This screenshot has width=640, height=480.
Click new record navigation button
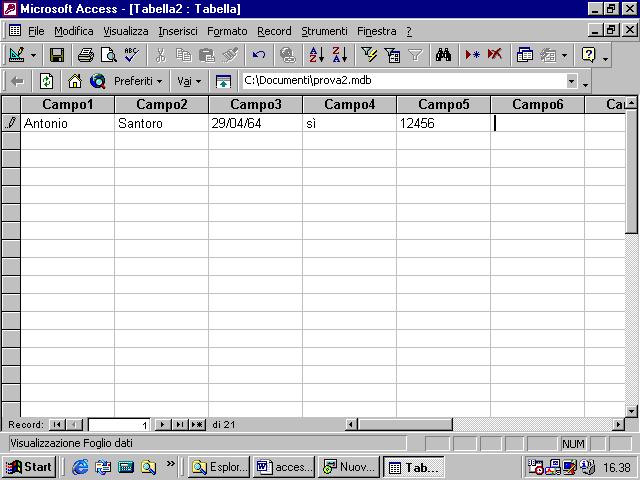pos(197,425)
